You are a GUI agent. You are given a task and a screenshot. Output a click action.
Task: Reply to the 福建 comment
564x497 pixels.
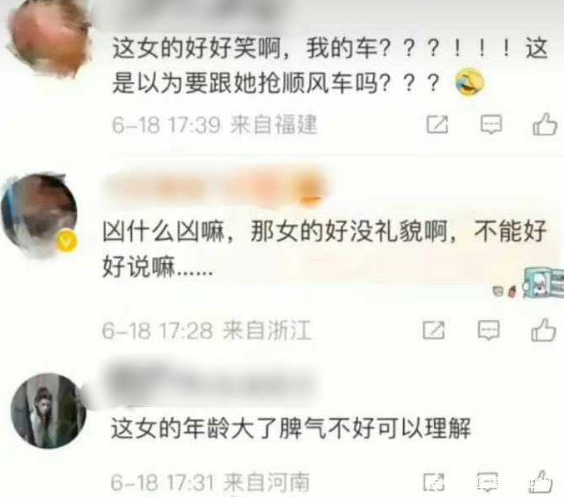491,125
